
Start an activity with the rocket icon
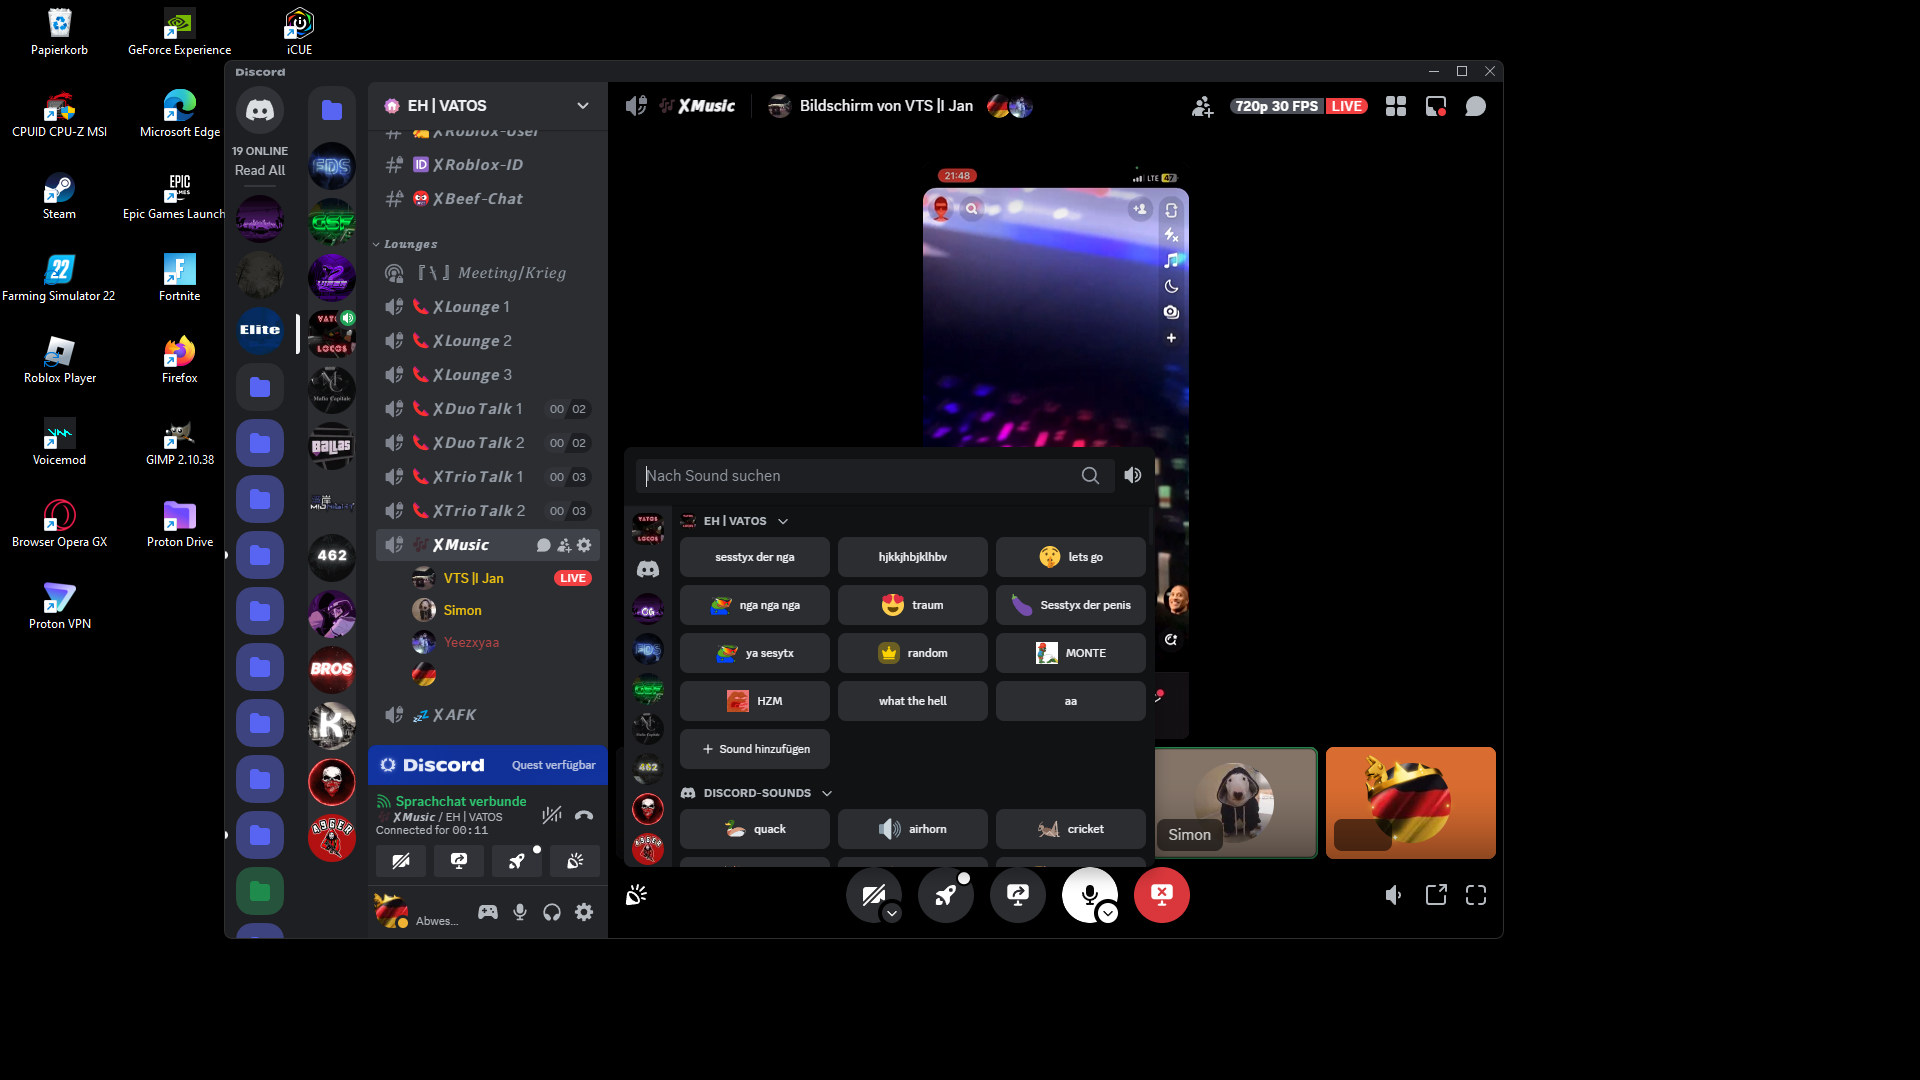(x=945, y=895)
